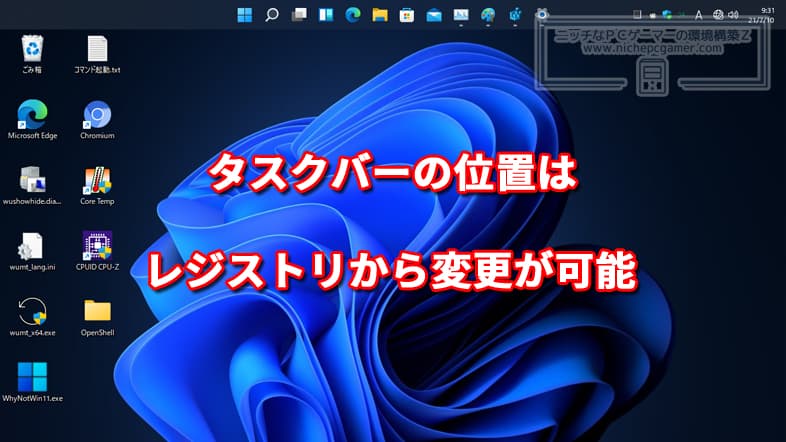Select OpenShell folder on desktop
The width and height of the screenshot is (786, 442).
pyautogui.click(x=97, y=317)
